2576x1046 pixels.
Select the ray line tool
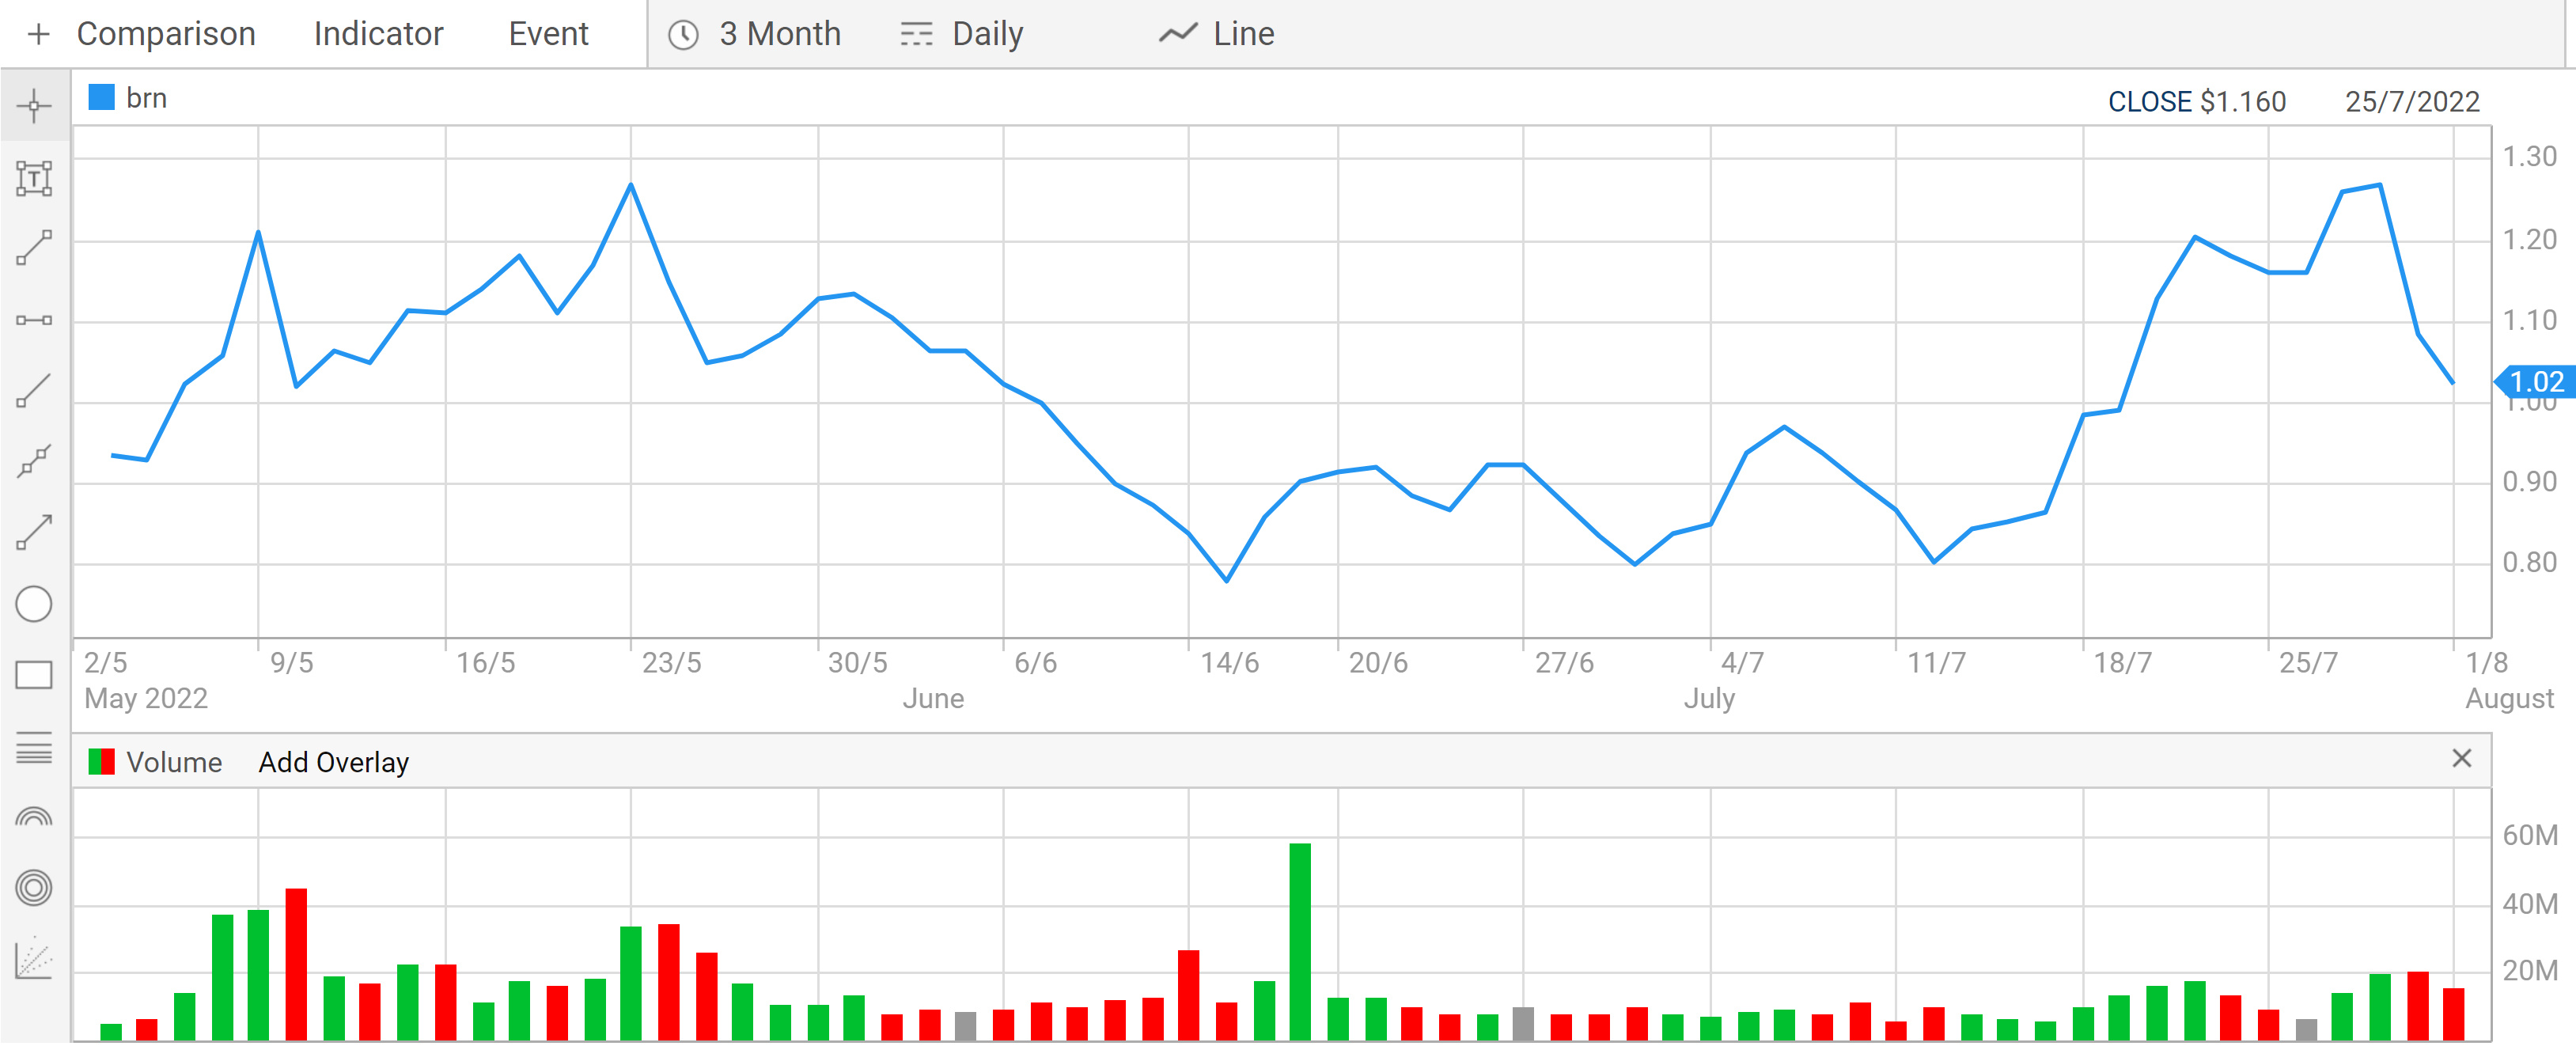coord(34,391)
